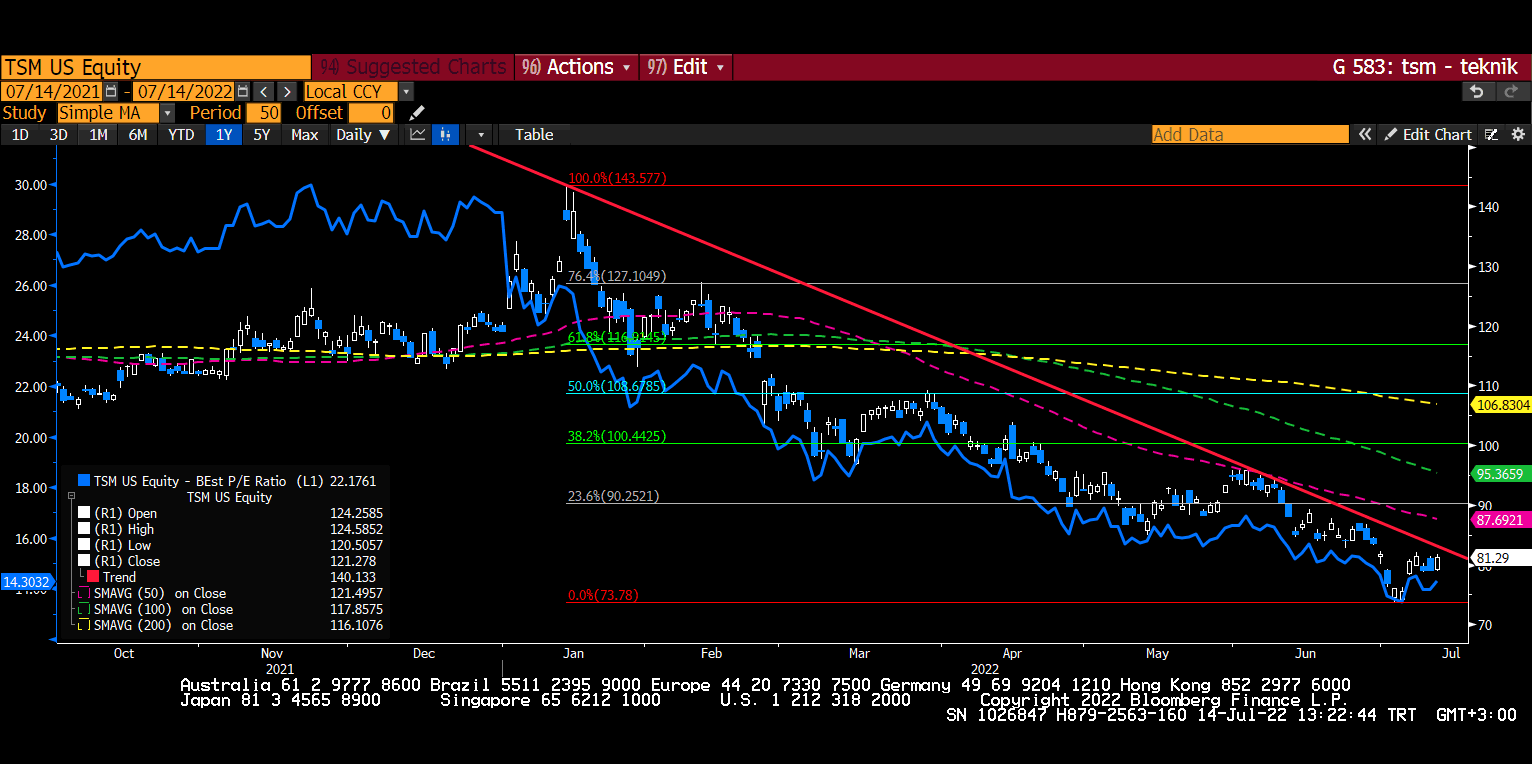Open 94) Suggested Charts
The image size is (1532, 764).
pyautogui.click(x=413, y=67)
